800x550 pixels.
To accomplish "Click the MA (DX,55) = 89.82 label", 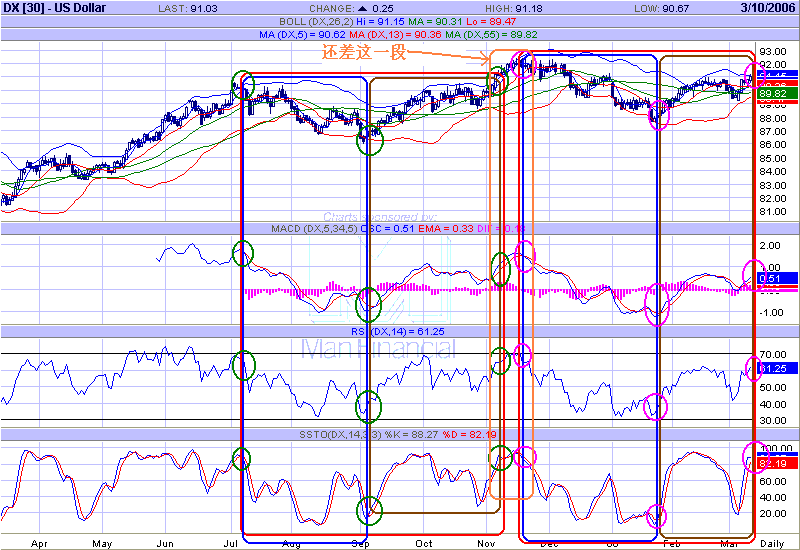I will point(491,35).
